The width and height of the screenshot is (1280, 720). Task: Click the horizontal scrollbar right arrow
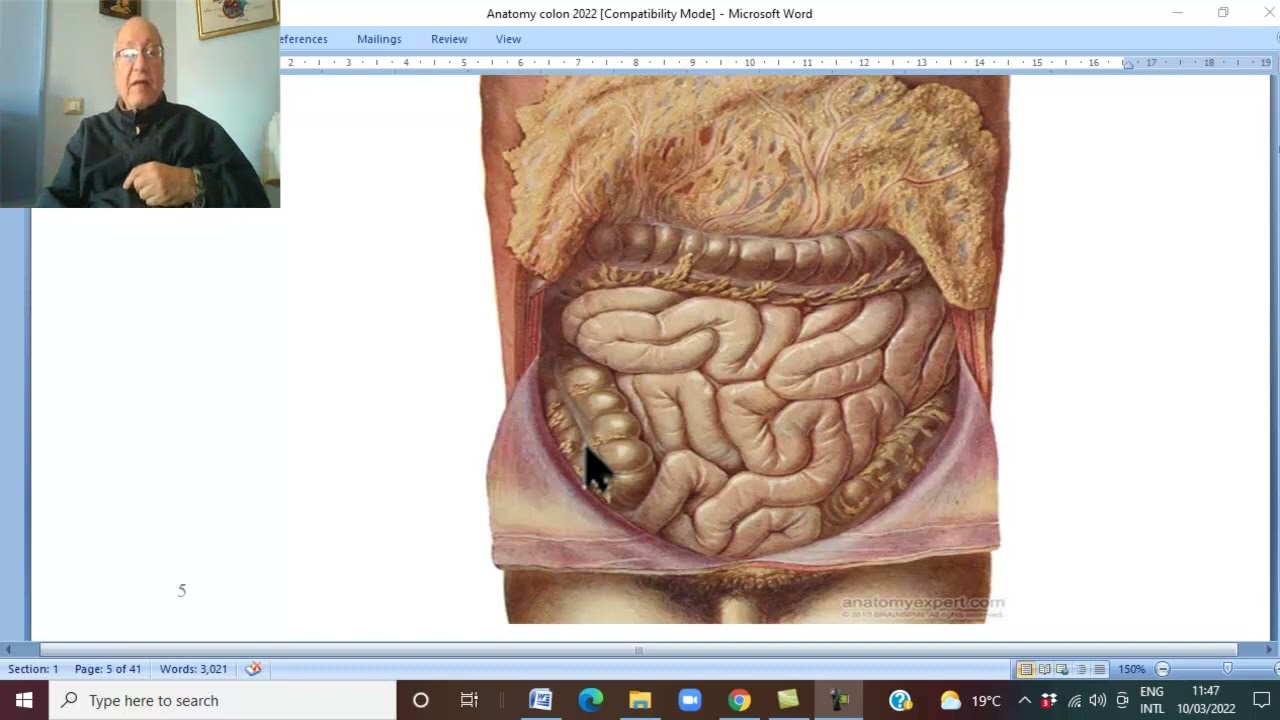[1269, 650]
